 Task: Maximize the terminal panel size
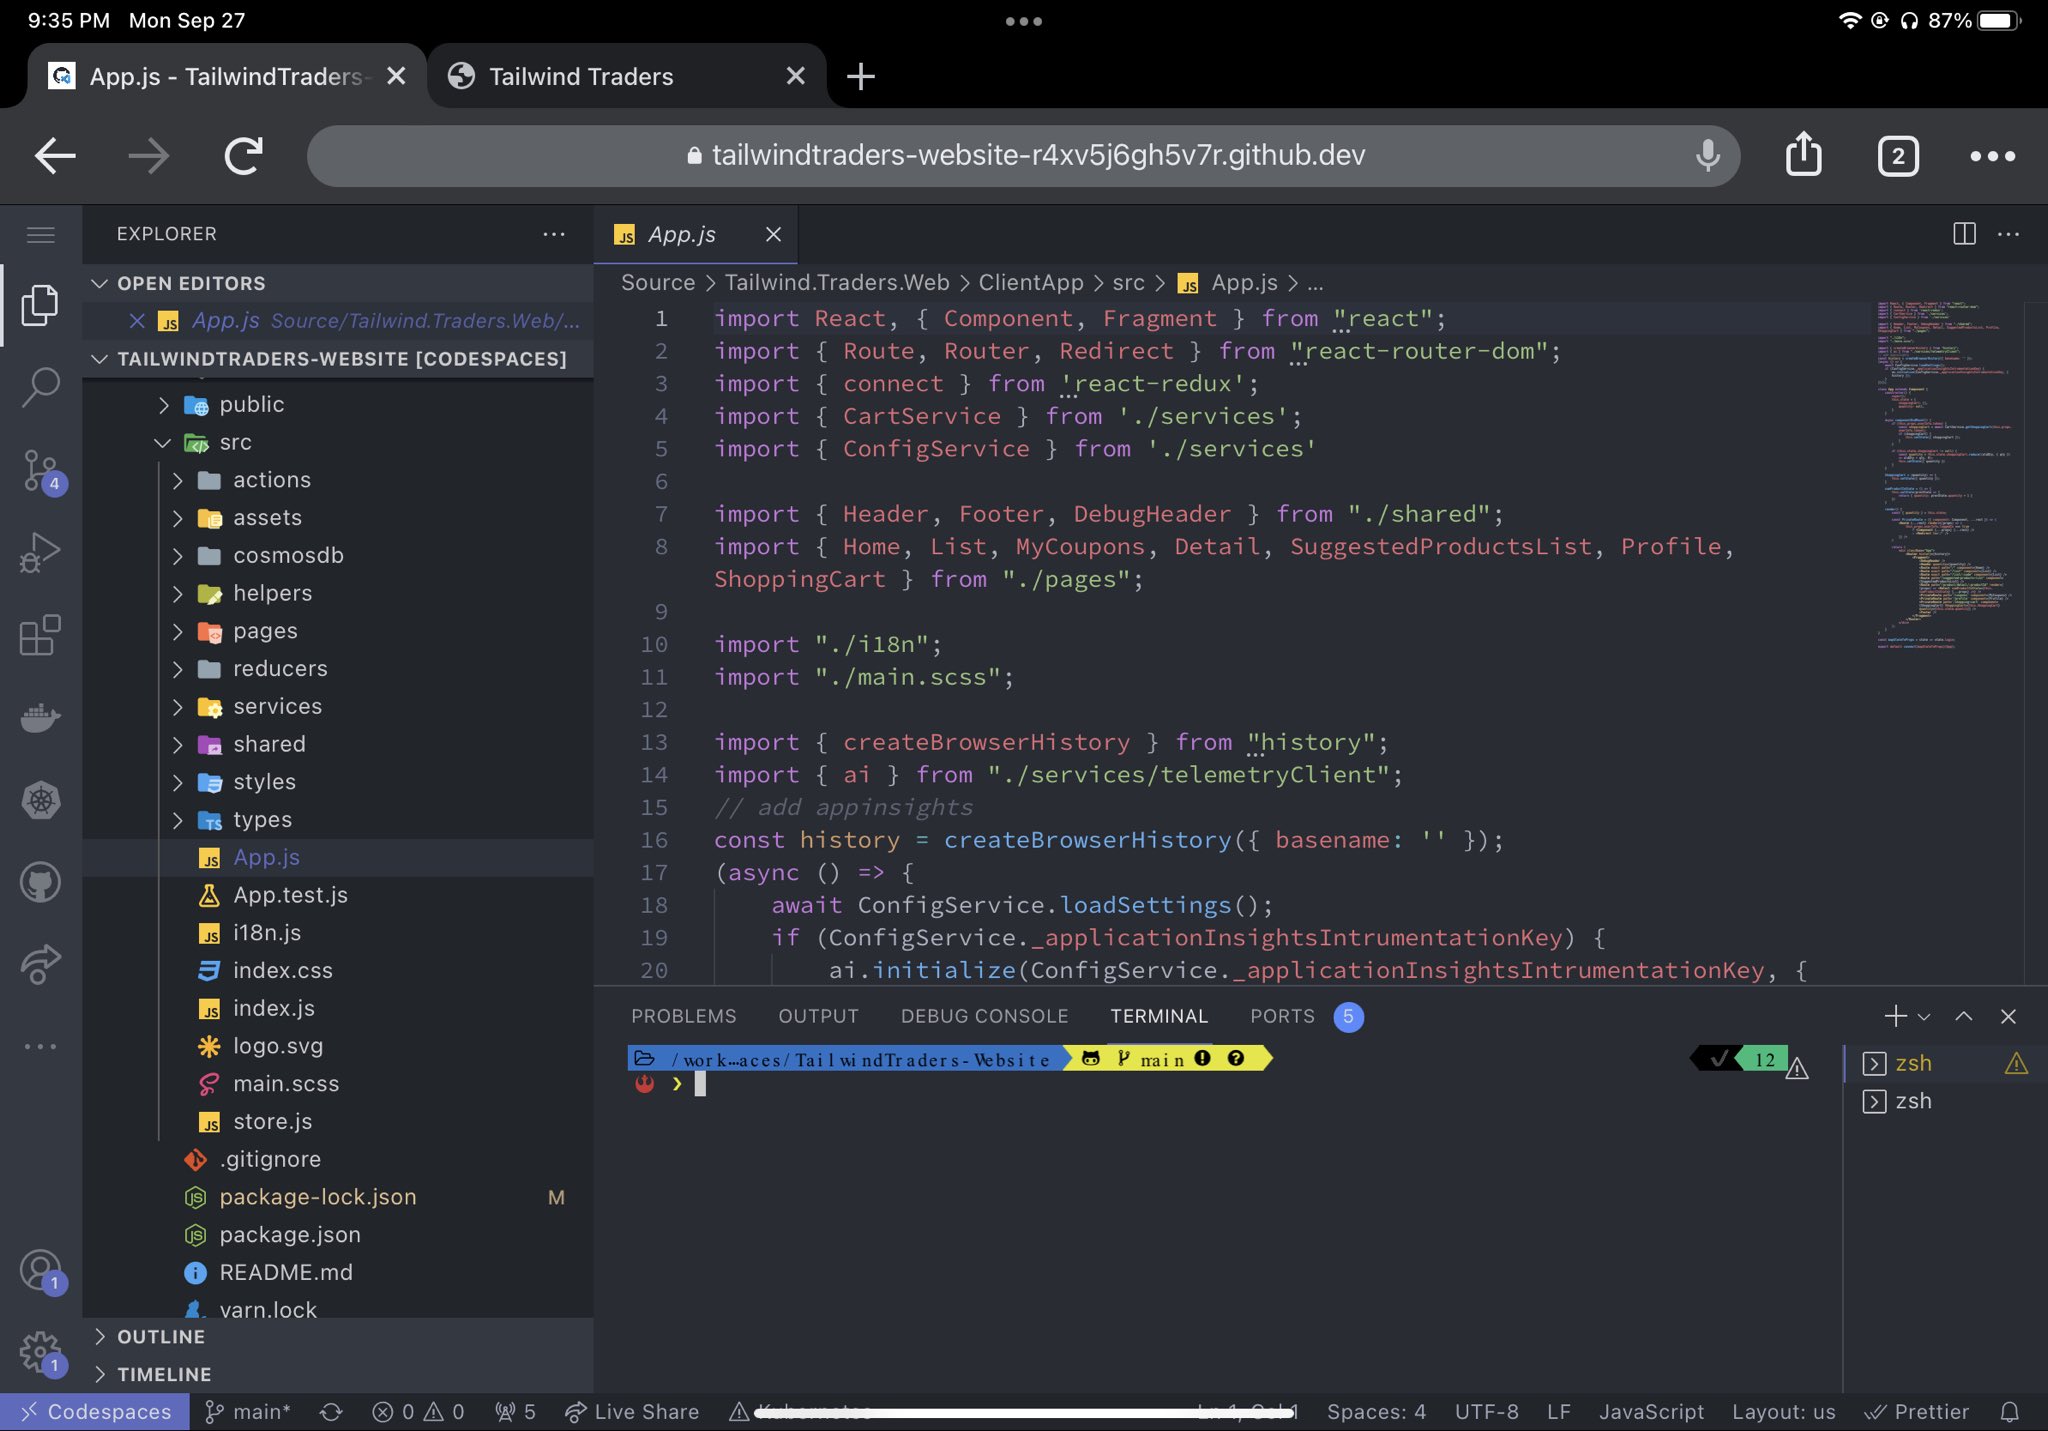click(x=1964, y=1016)
